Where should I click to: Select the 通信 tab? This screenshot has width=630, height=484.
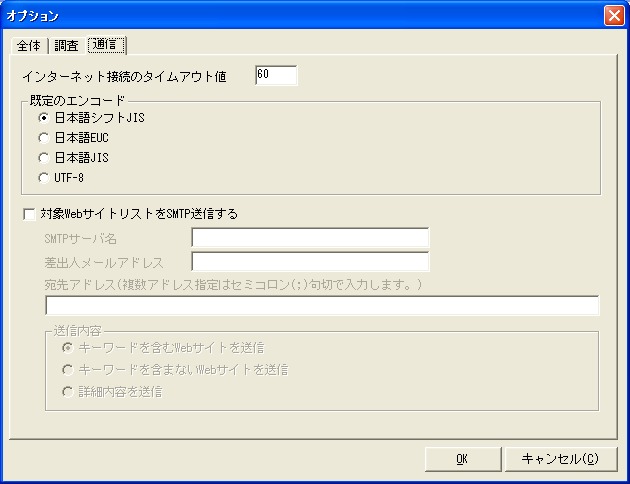[x=106, y=45]
